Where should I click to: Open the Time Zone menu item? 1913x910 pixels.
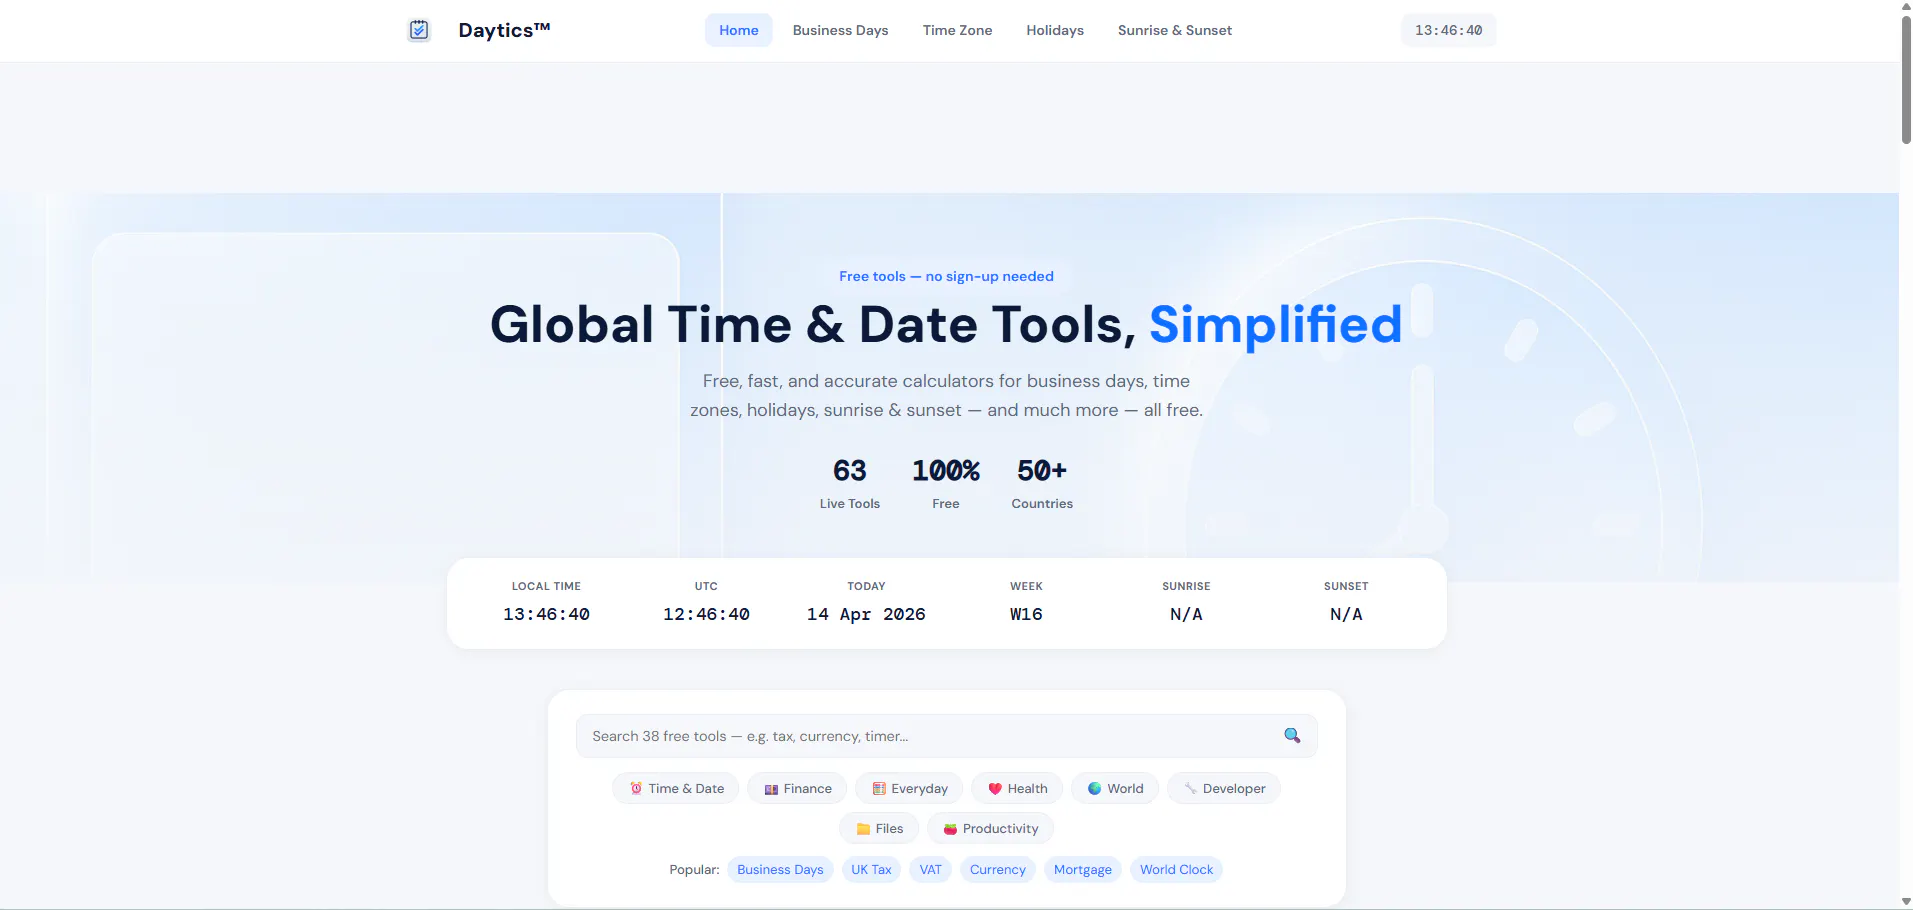[957, 30]
